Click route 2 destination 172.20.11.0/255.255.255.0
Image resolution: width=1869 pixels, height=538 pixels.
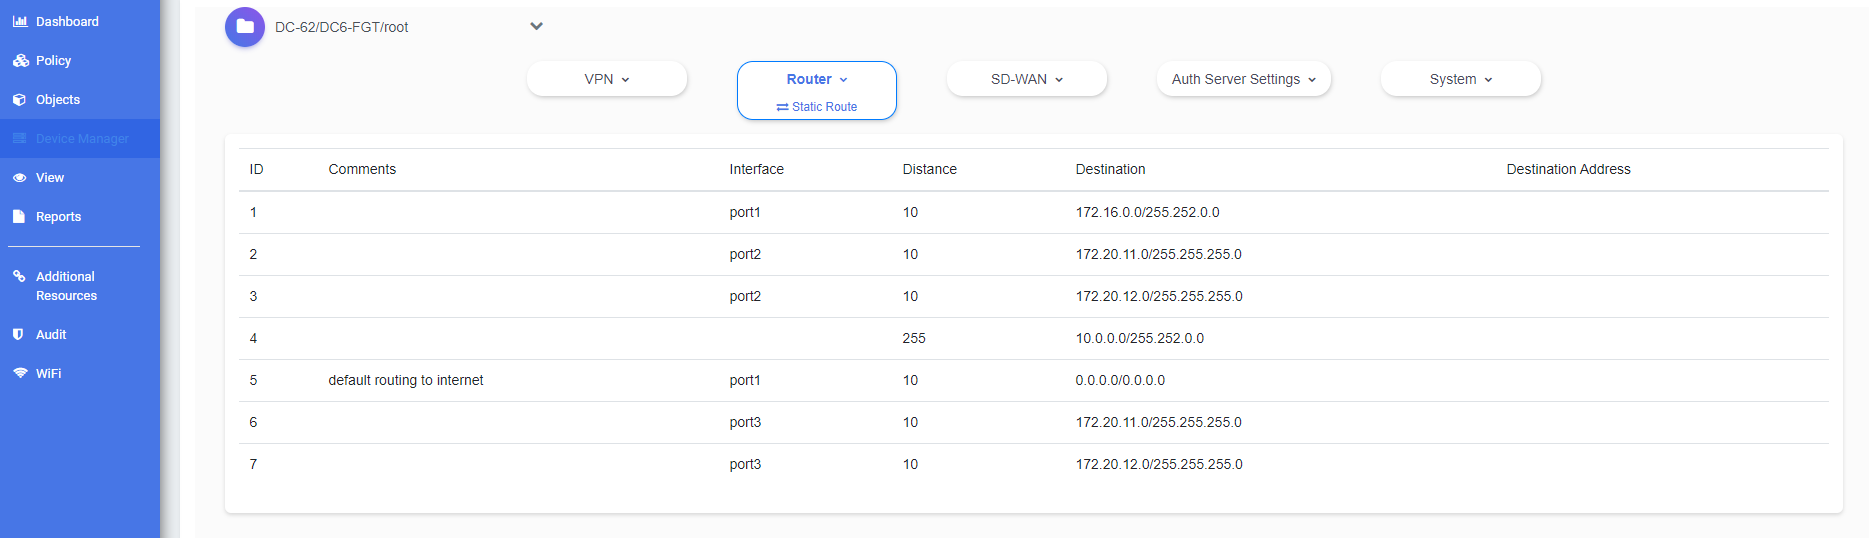(x=1158, y=254)
